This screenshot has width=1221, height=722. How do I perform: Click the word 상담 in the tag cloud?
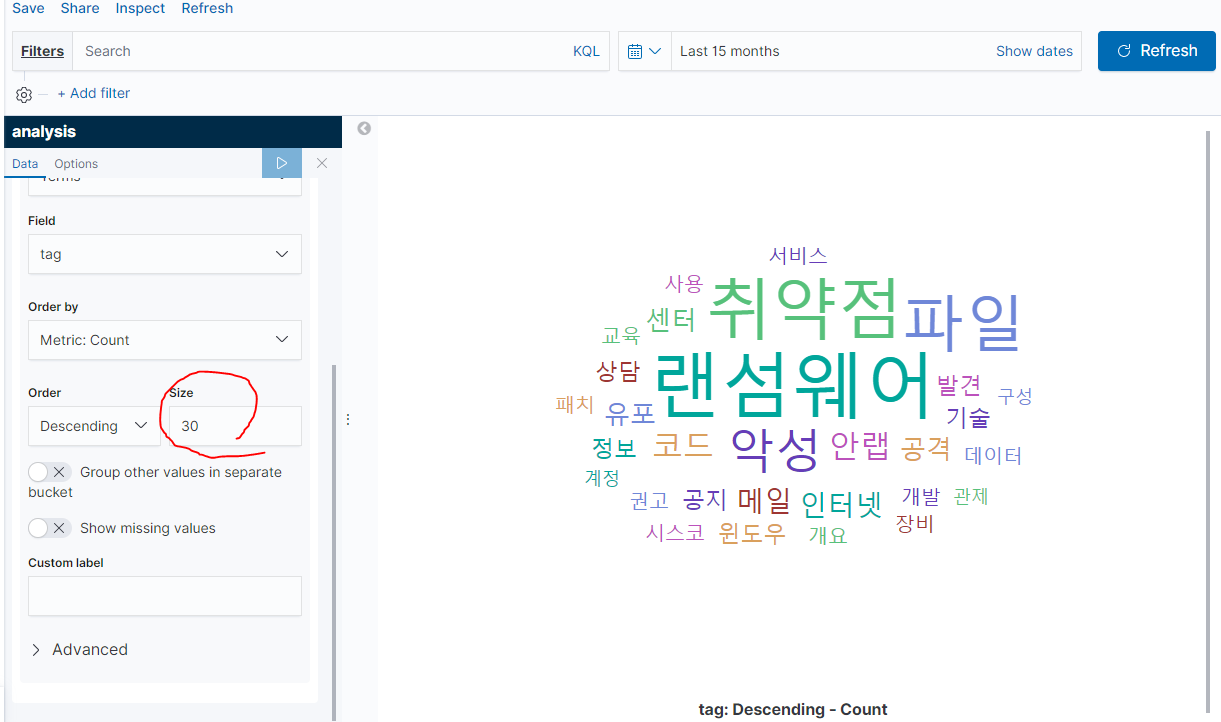pyautogui.click(x=618, y=372)
